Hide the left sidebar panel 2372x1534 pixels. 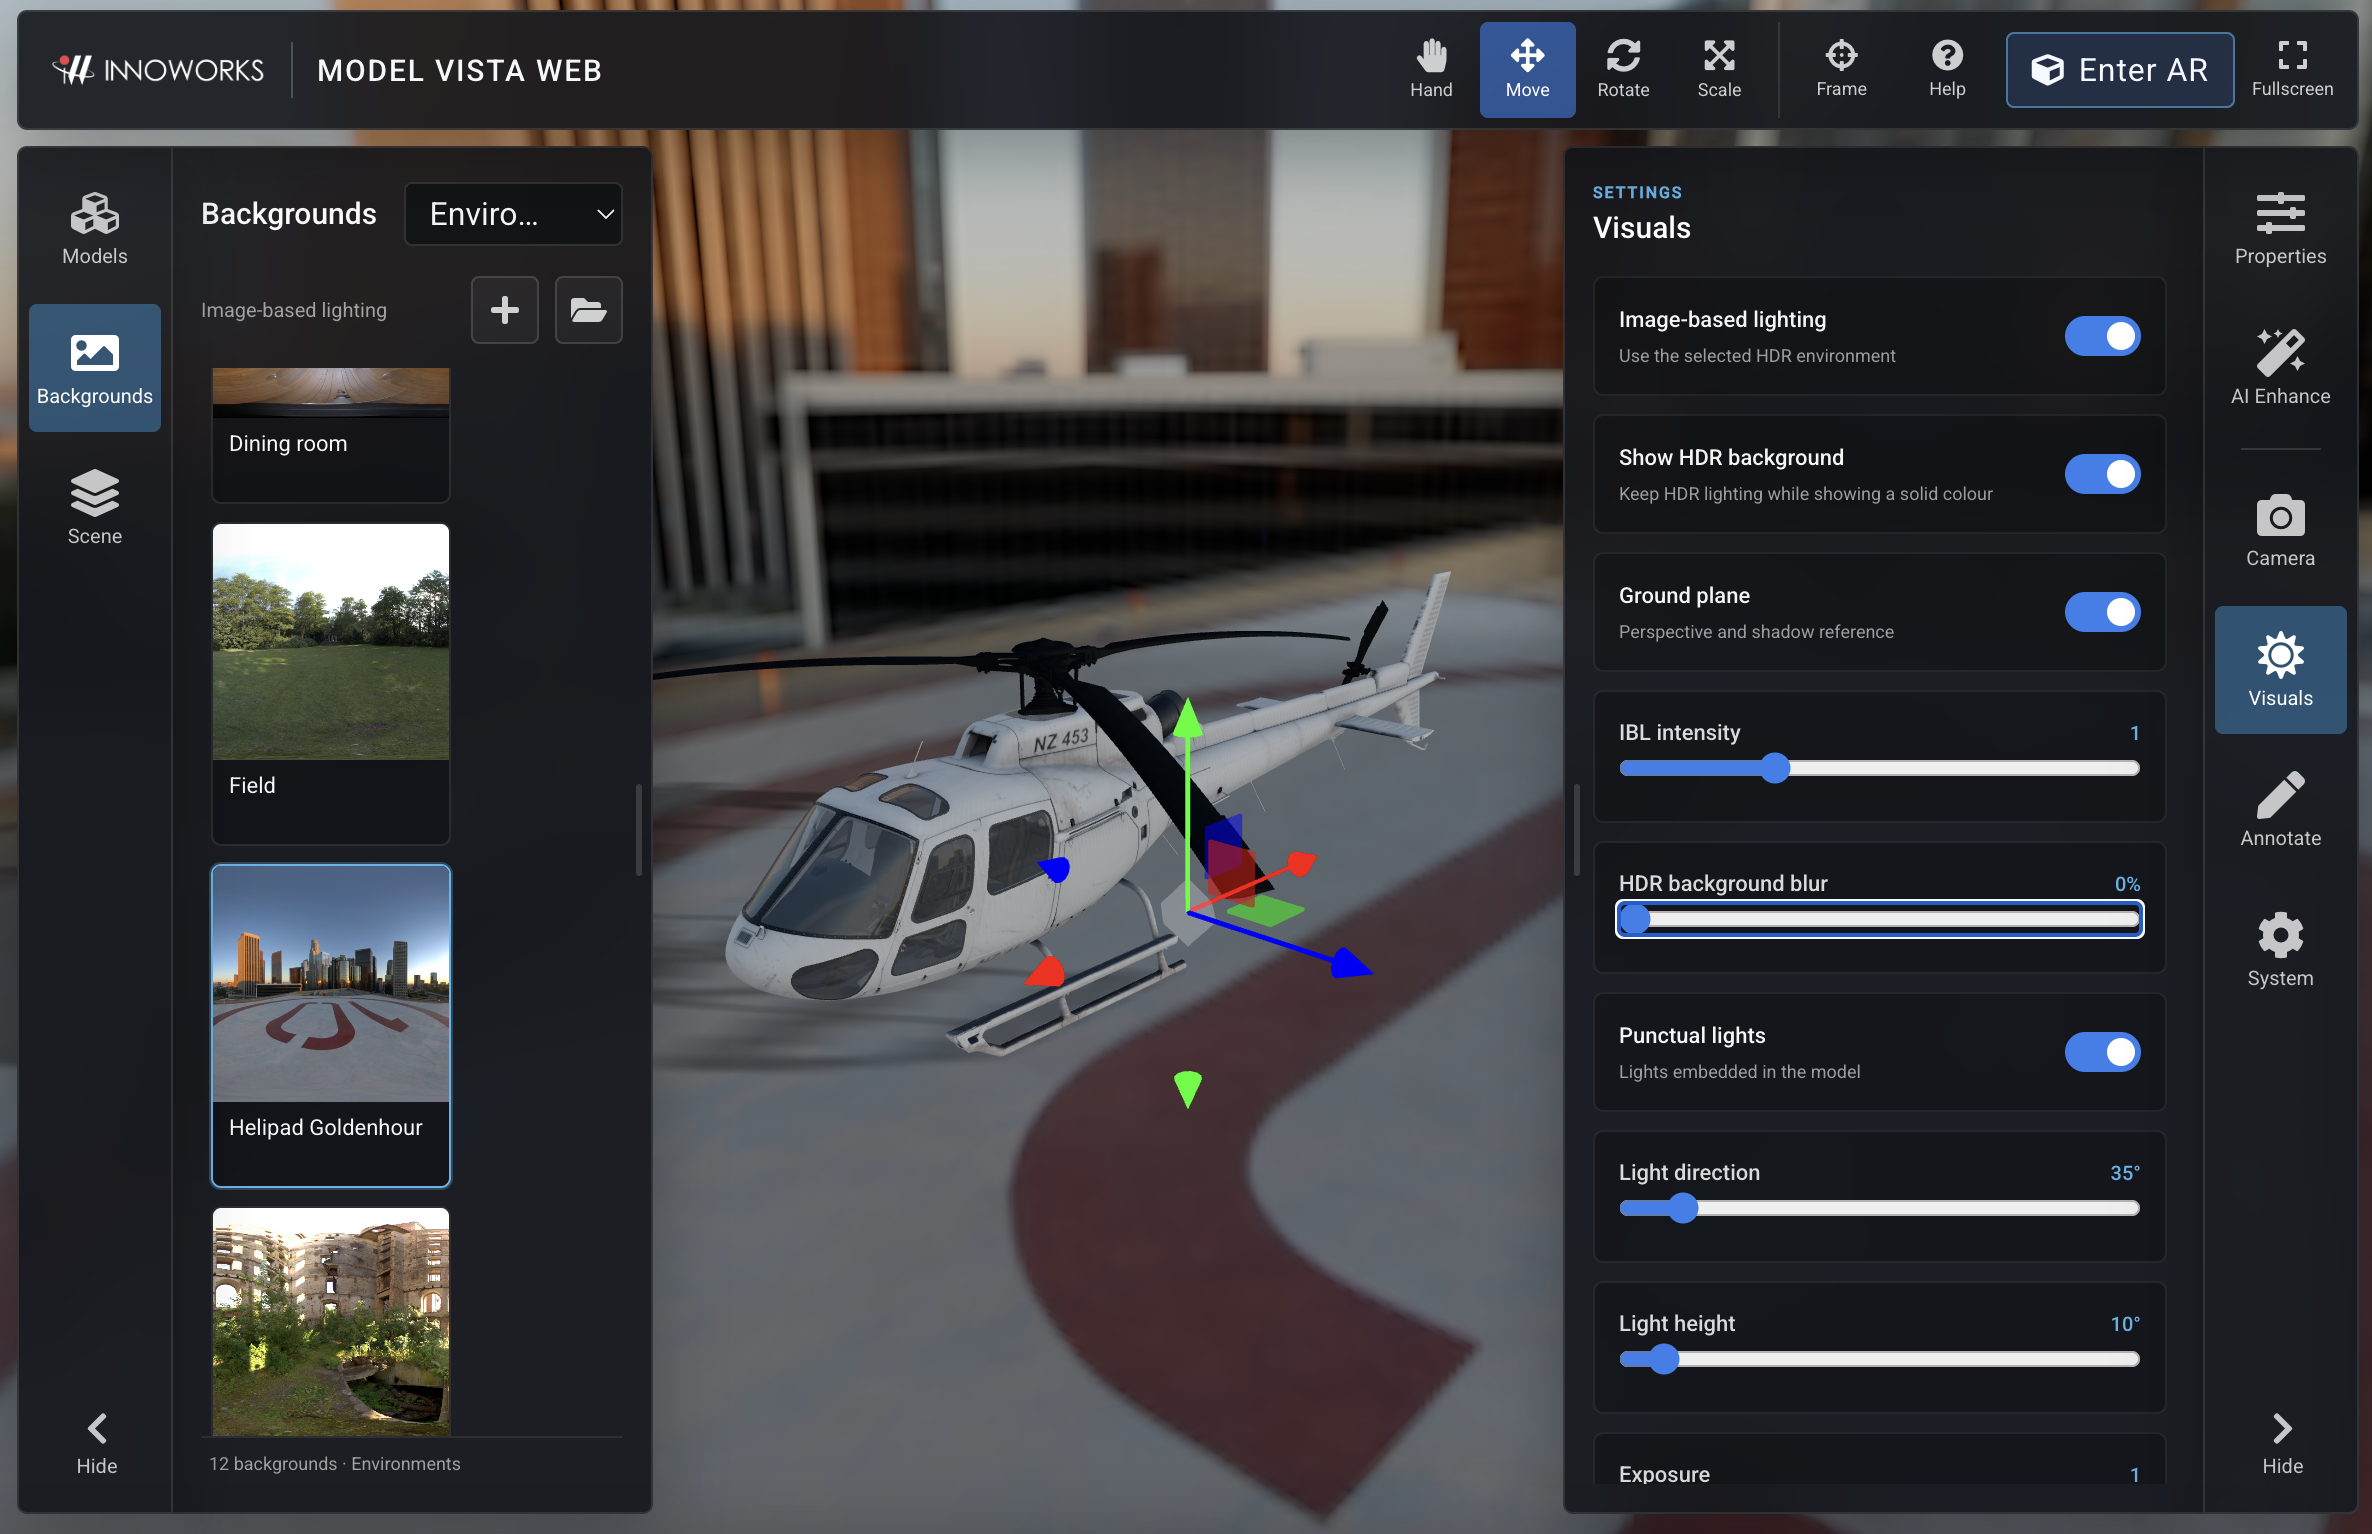(97, 1444)
